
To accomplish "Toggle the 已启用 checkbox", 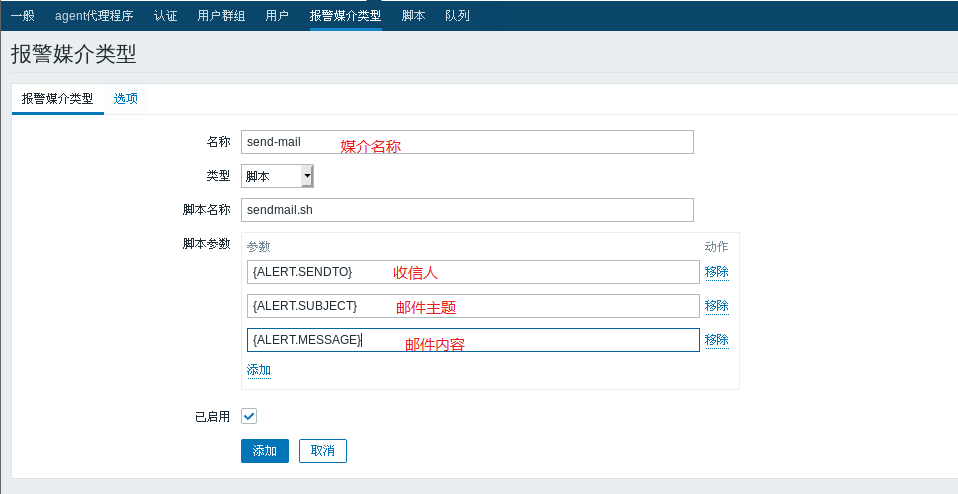I will pos(249,416).
